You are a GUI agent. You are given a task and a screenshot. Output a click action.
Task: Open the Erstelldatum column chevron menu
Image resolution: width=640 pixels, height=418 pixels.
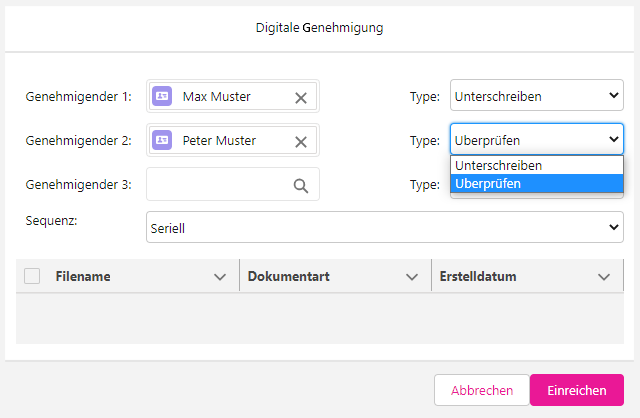pos(603,277)
